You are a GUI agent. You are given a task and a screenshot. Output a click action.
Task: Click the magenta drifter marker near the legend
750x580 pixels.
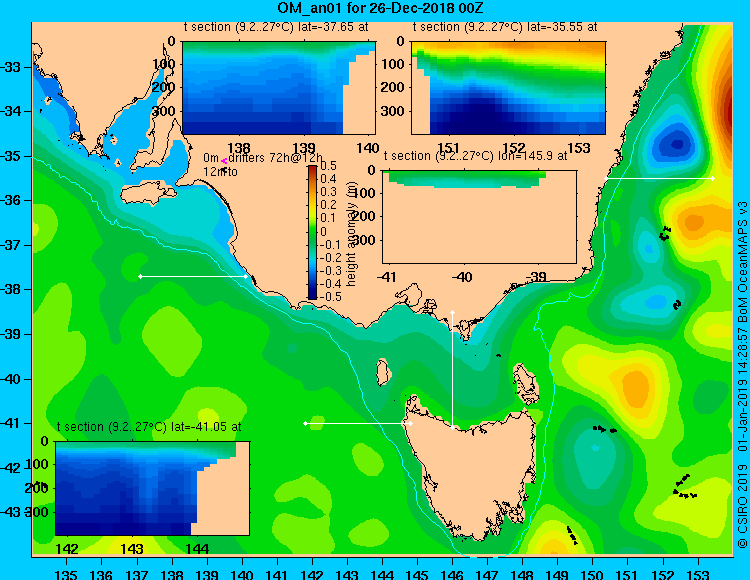[224, 162]
